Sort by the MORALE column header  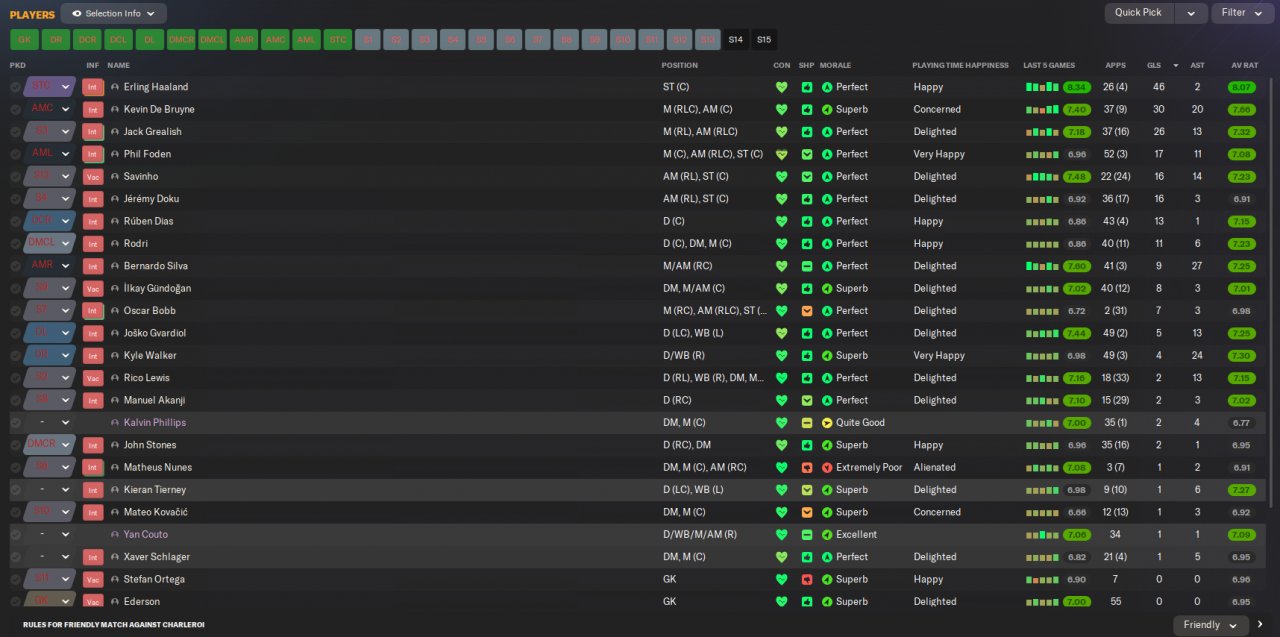click(835, 65)
